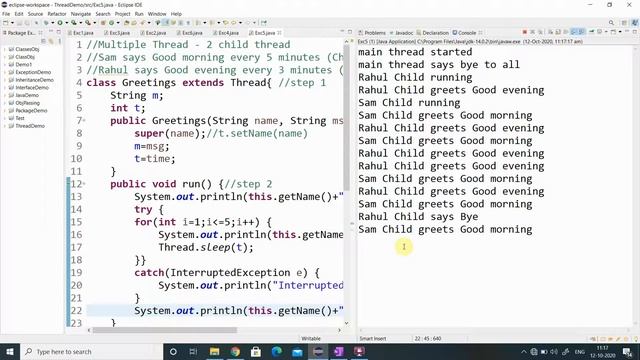
Task: Close the Exc5.java editor tab
Action: (x=279, y=33)
